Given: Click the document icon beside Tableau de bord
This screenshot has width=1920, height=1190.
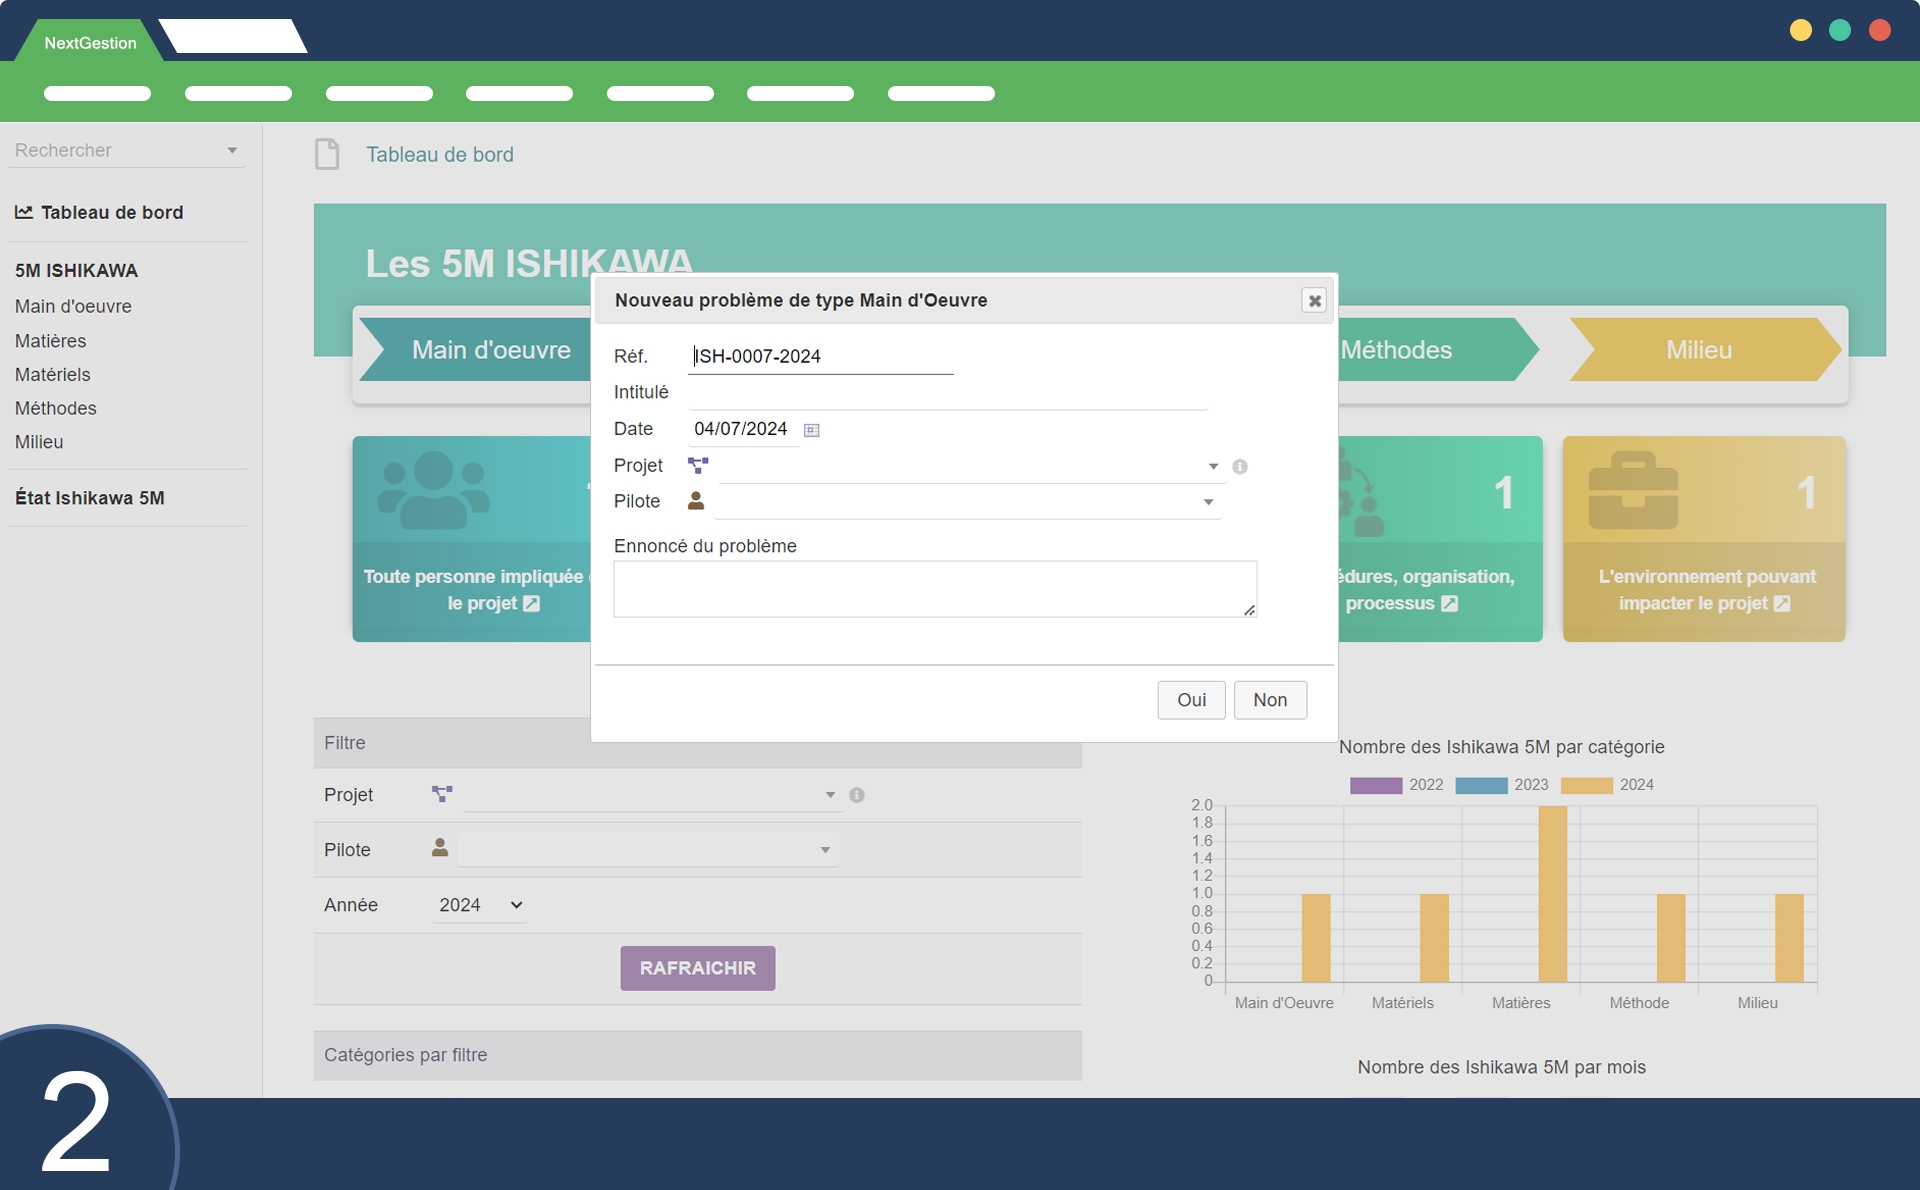Looking at the screenshot, I should pos(327,154).
